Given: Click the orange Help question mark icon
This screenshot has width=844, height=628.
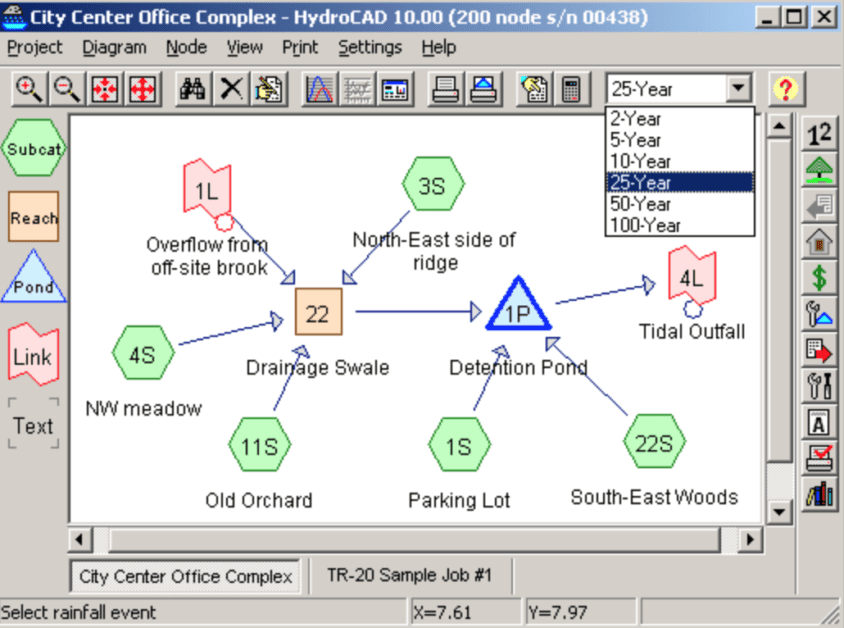Looking at the screenshot, I should coord(786,89).
